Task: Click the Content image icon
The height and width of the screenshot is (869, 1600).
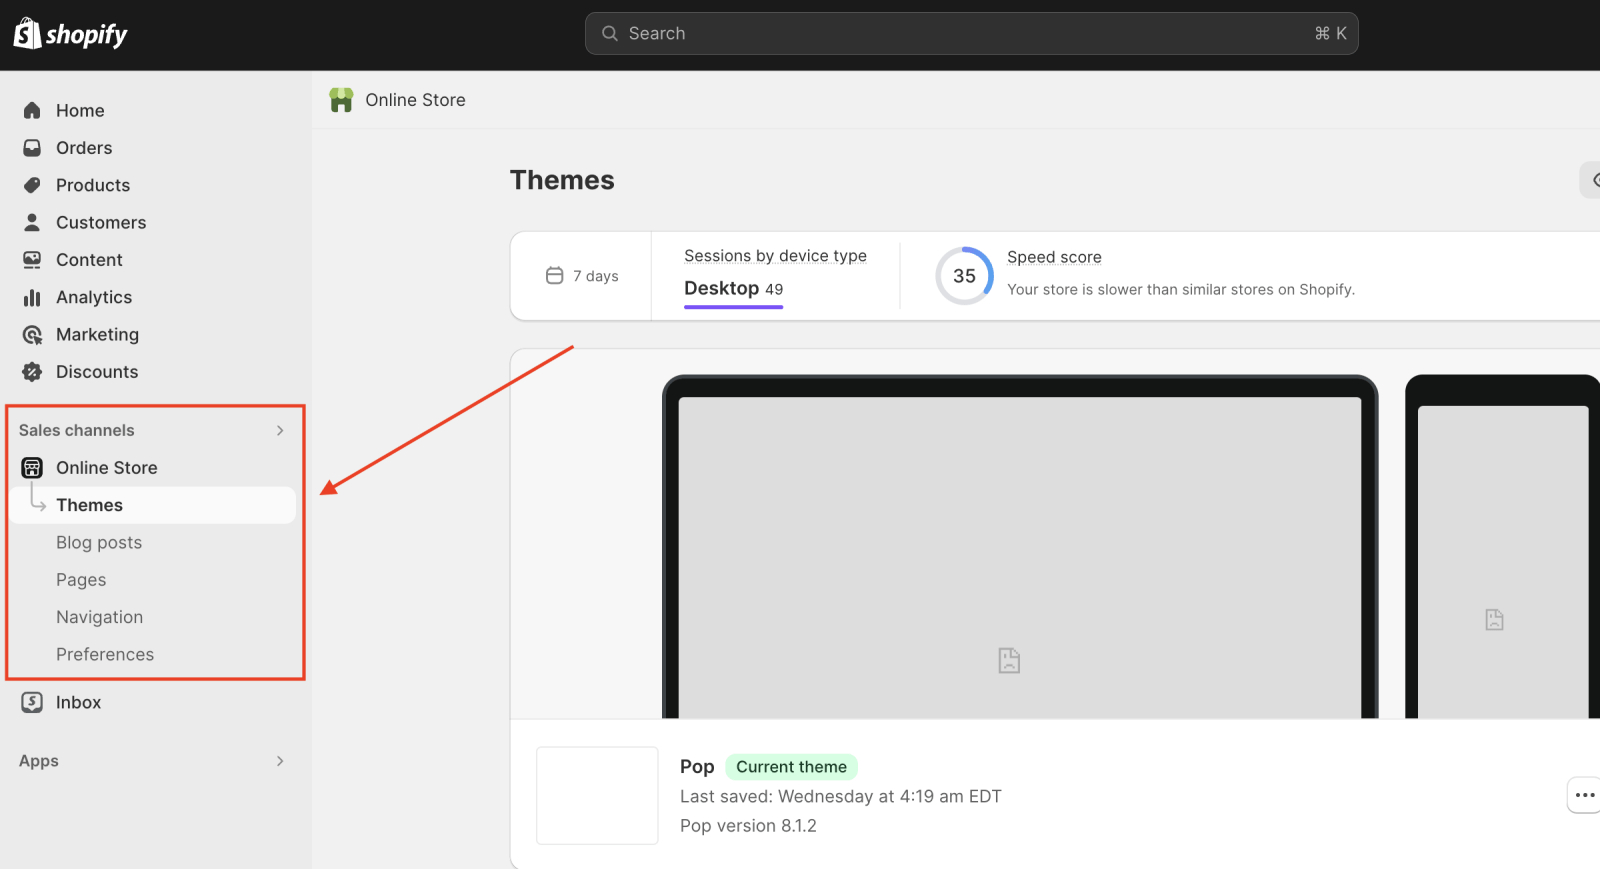Action: 32,260
